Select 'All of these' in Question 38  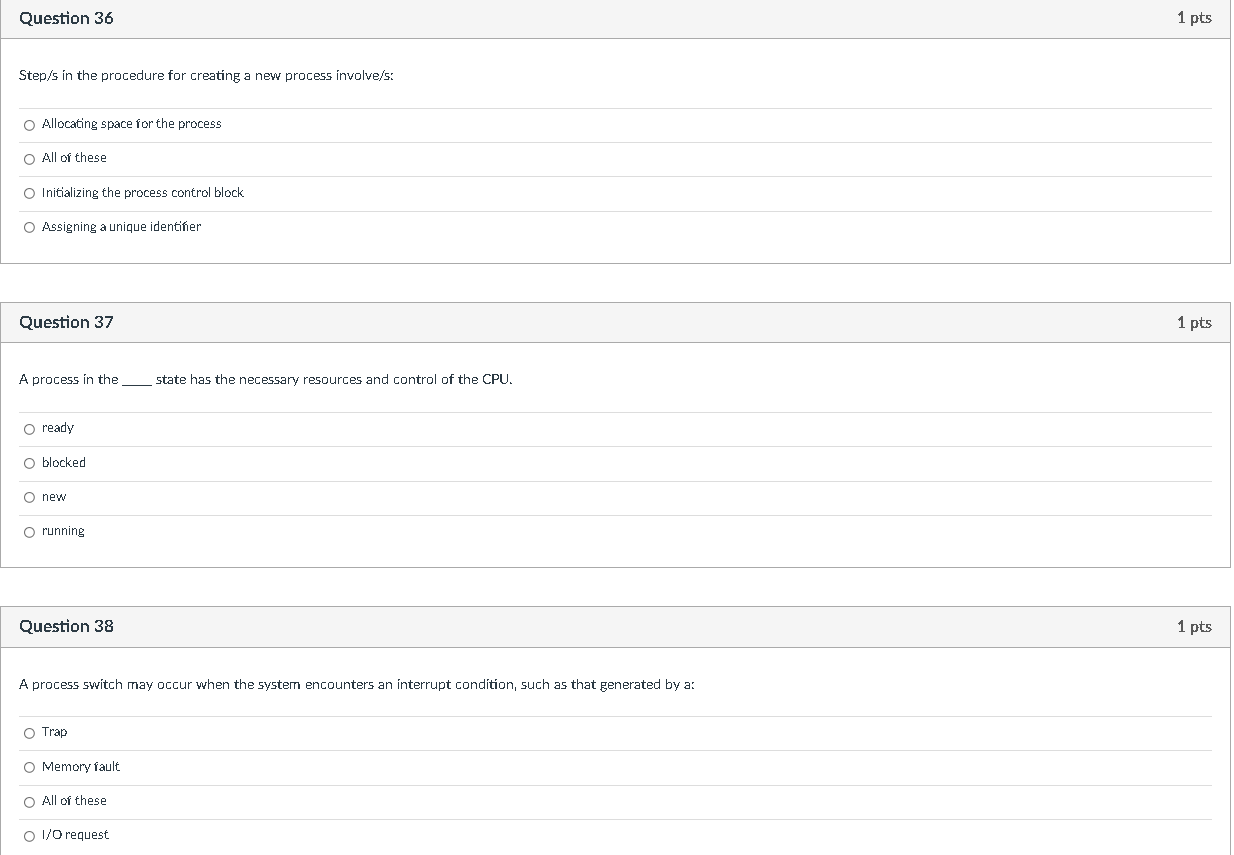(x=30, y=802)
